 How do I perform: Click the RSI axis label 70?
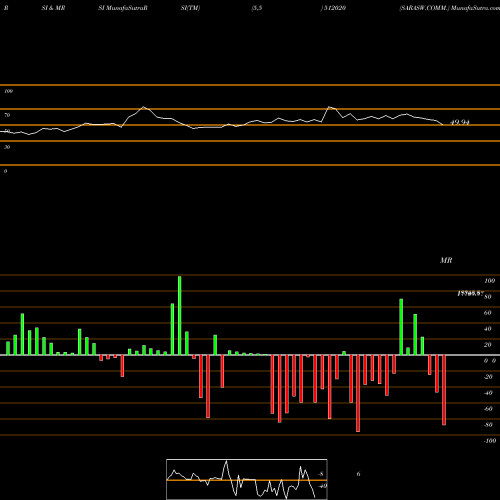tap(7, 115)
